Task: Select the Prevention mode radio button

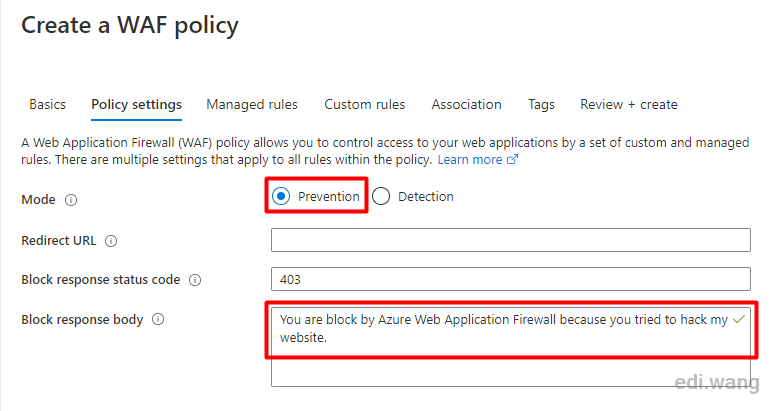Action: coord(281,197)
